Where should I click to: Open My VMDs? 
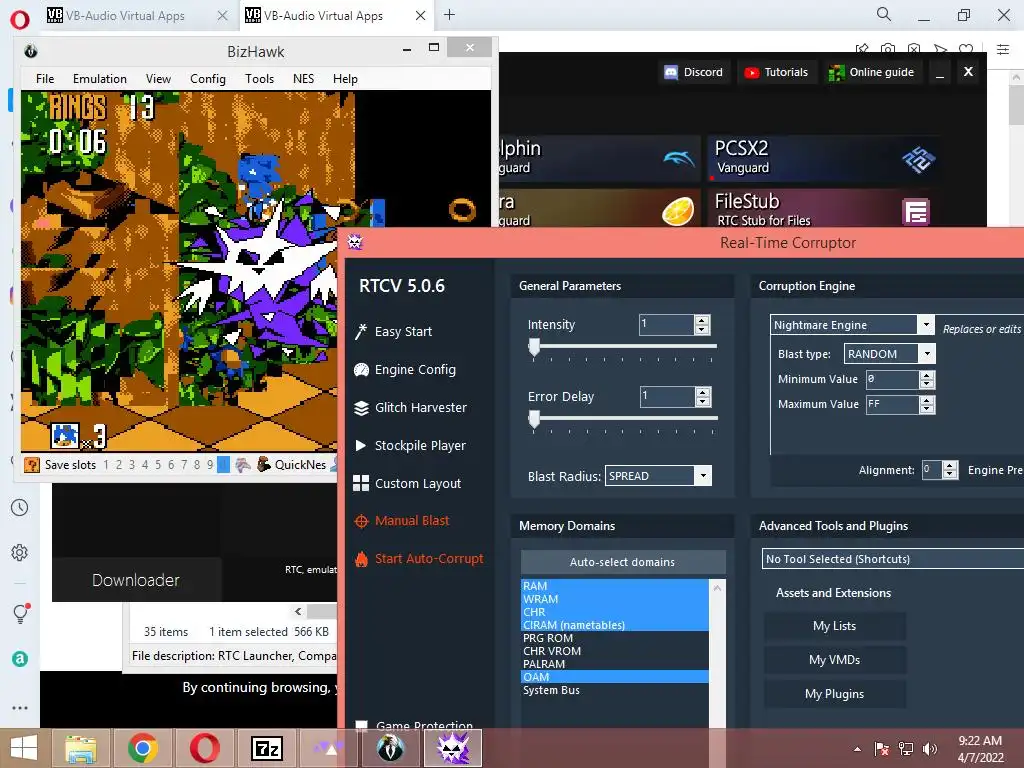pyautogui.click(x=835, y=660)
